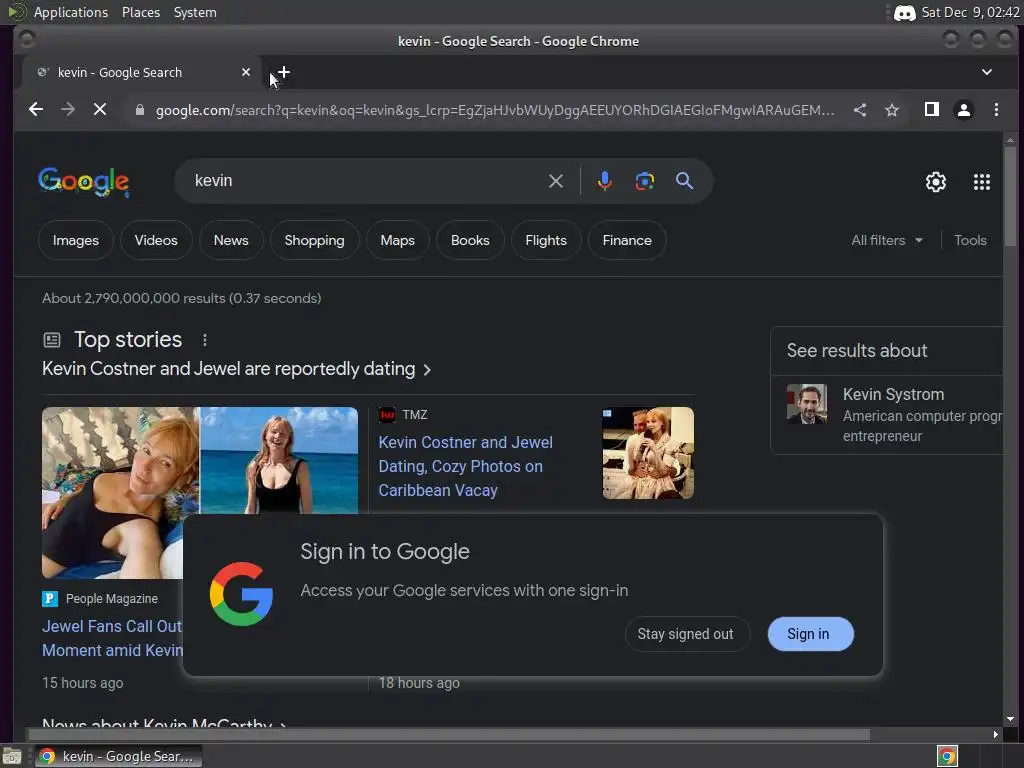The image size is (1024, 768).
Task: Clear the search query with X
Action: [556, 181]
